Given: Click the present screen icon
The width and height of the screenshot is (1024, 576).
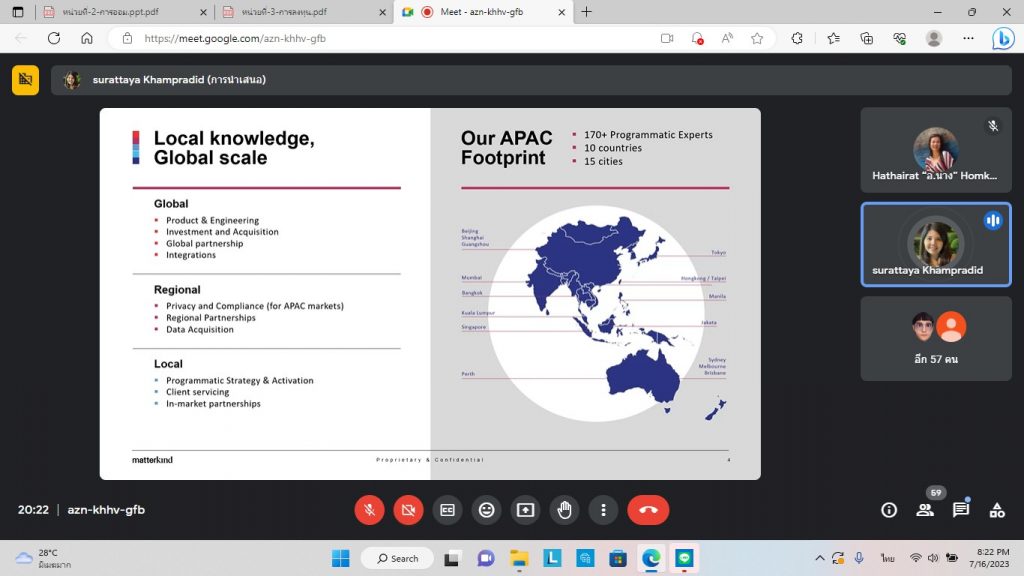Looking at the screenshot, I should (x=525, y=510).
